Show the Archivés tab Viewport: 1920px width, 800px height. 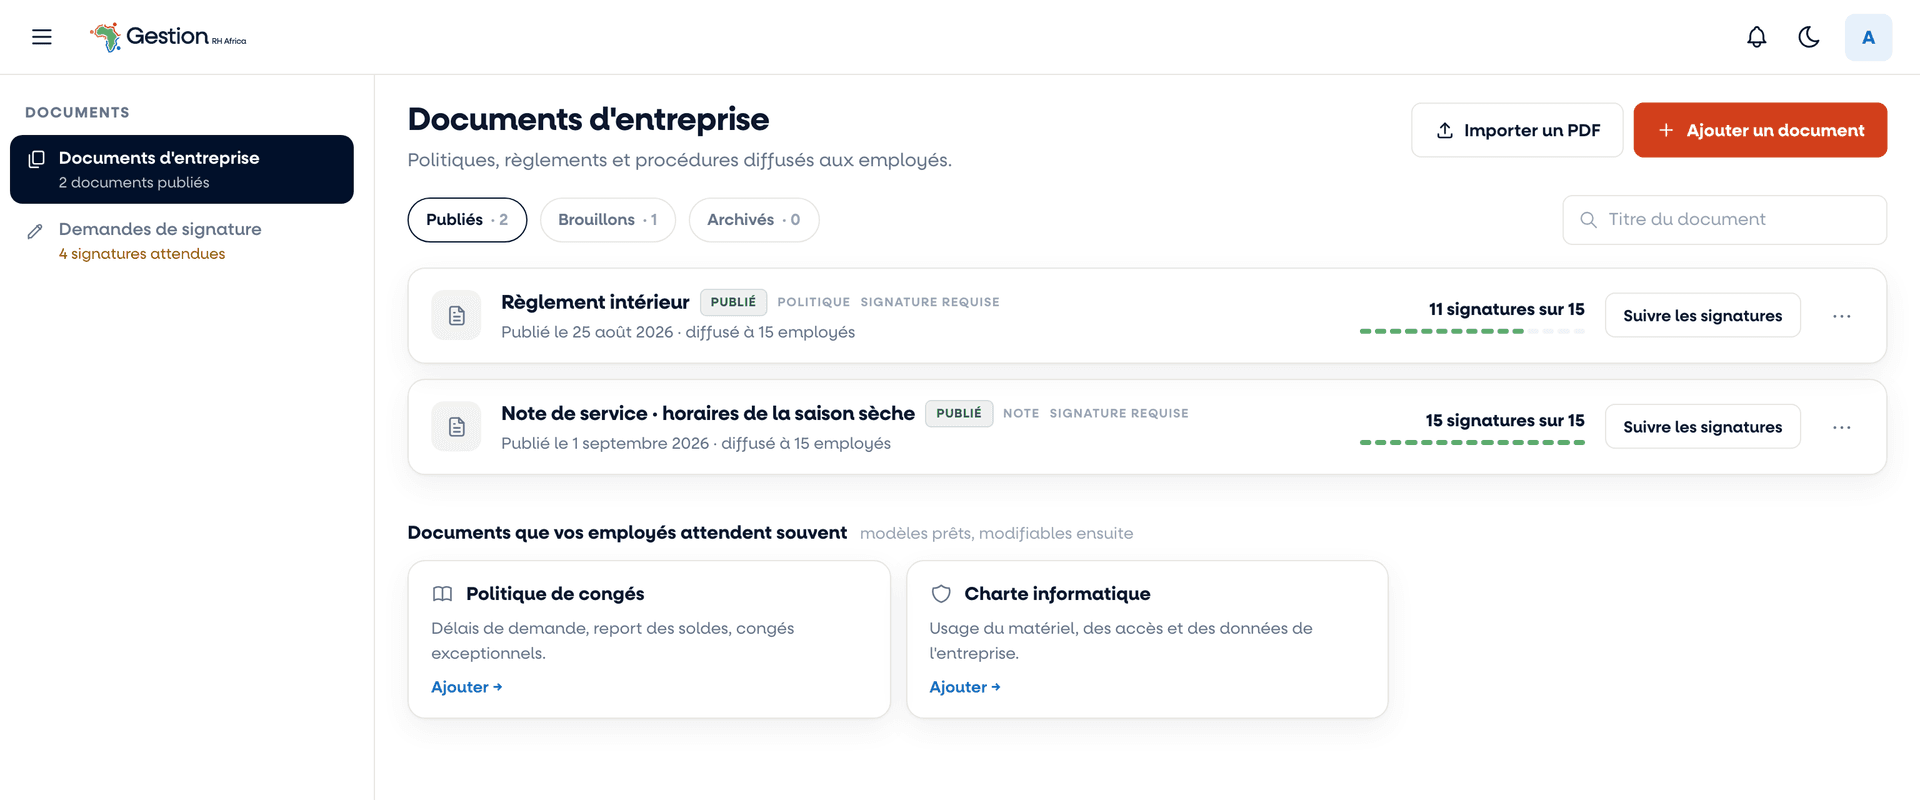[754, 220]
